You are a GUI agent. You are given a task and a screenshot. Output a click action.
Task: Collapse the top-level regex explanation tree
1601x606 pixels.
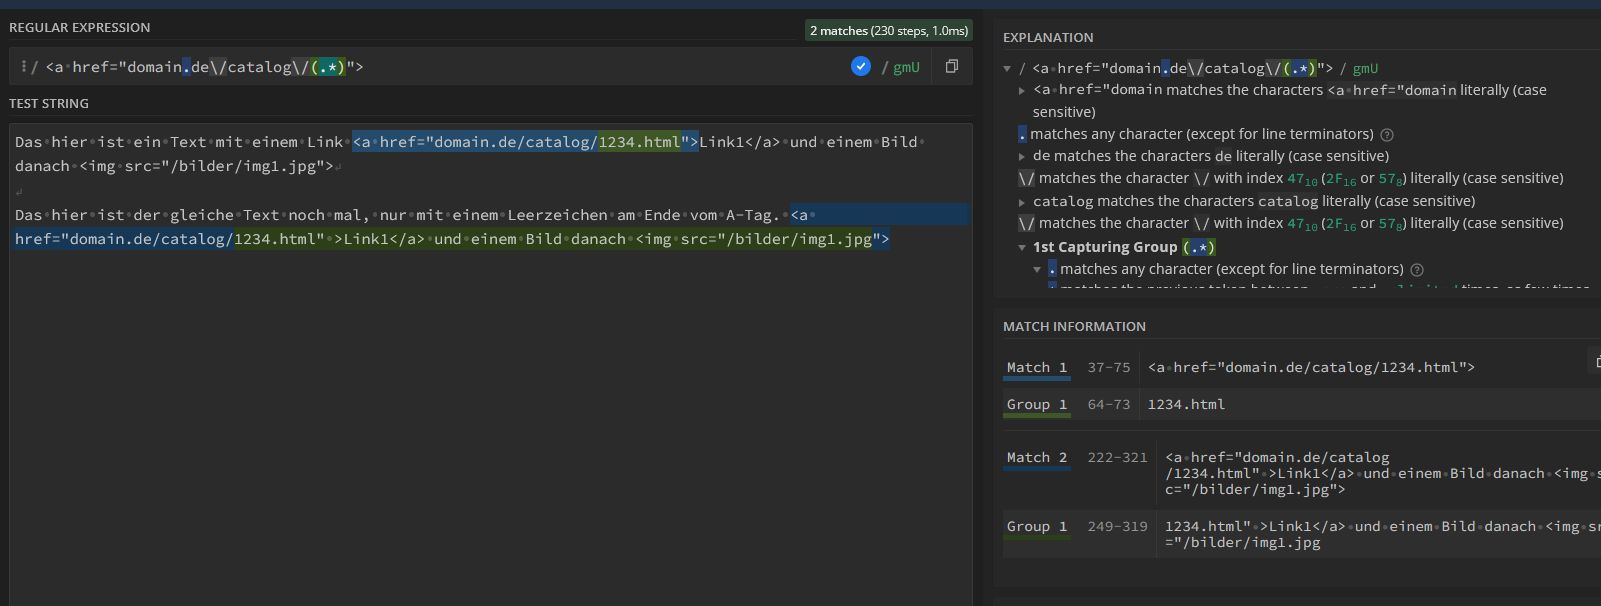click(x=1007, y=69)
